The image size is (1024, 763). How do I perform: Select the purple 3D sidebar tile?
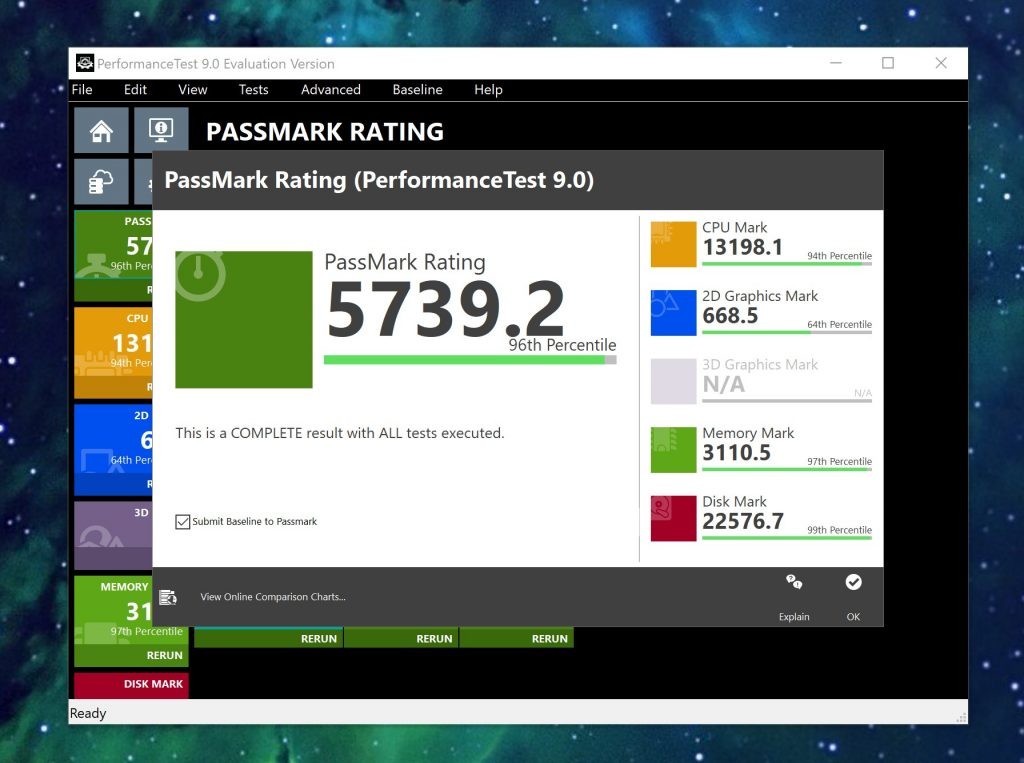tap(113, 535)
